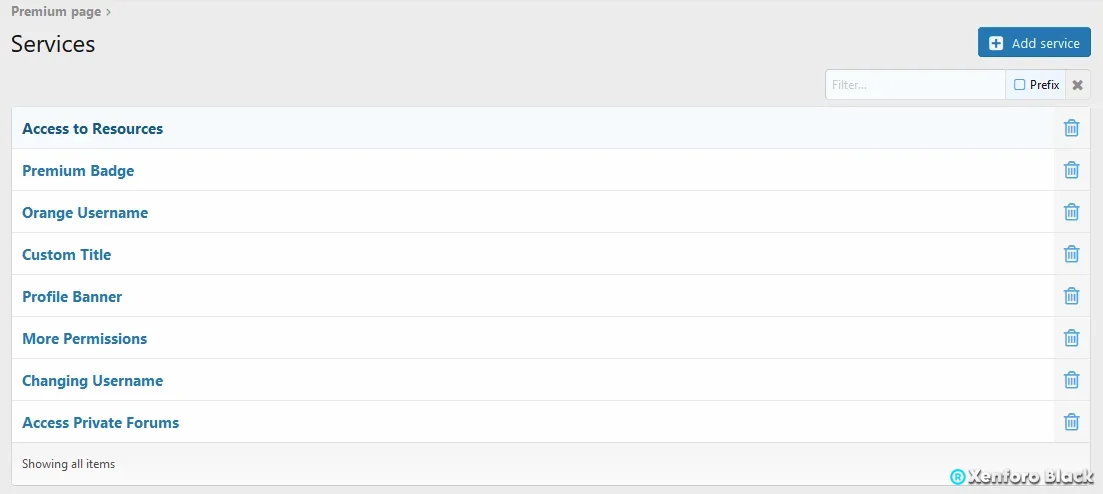Click trash icon beside Profile Banner

point(1071,296)
